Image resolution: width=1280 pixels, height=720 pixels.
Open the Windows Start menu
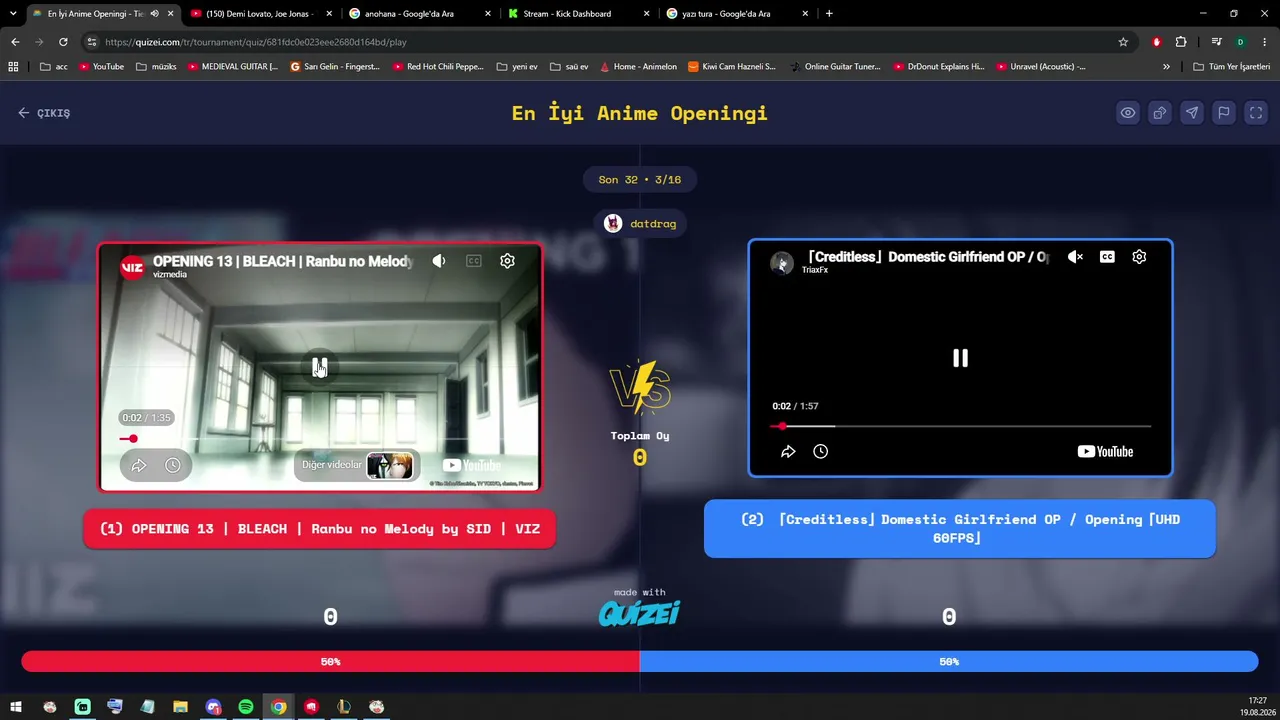point(16,707)
